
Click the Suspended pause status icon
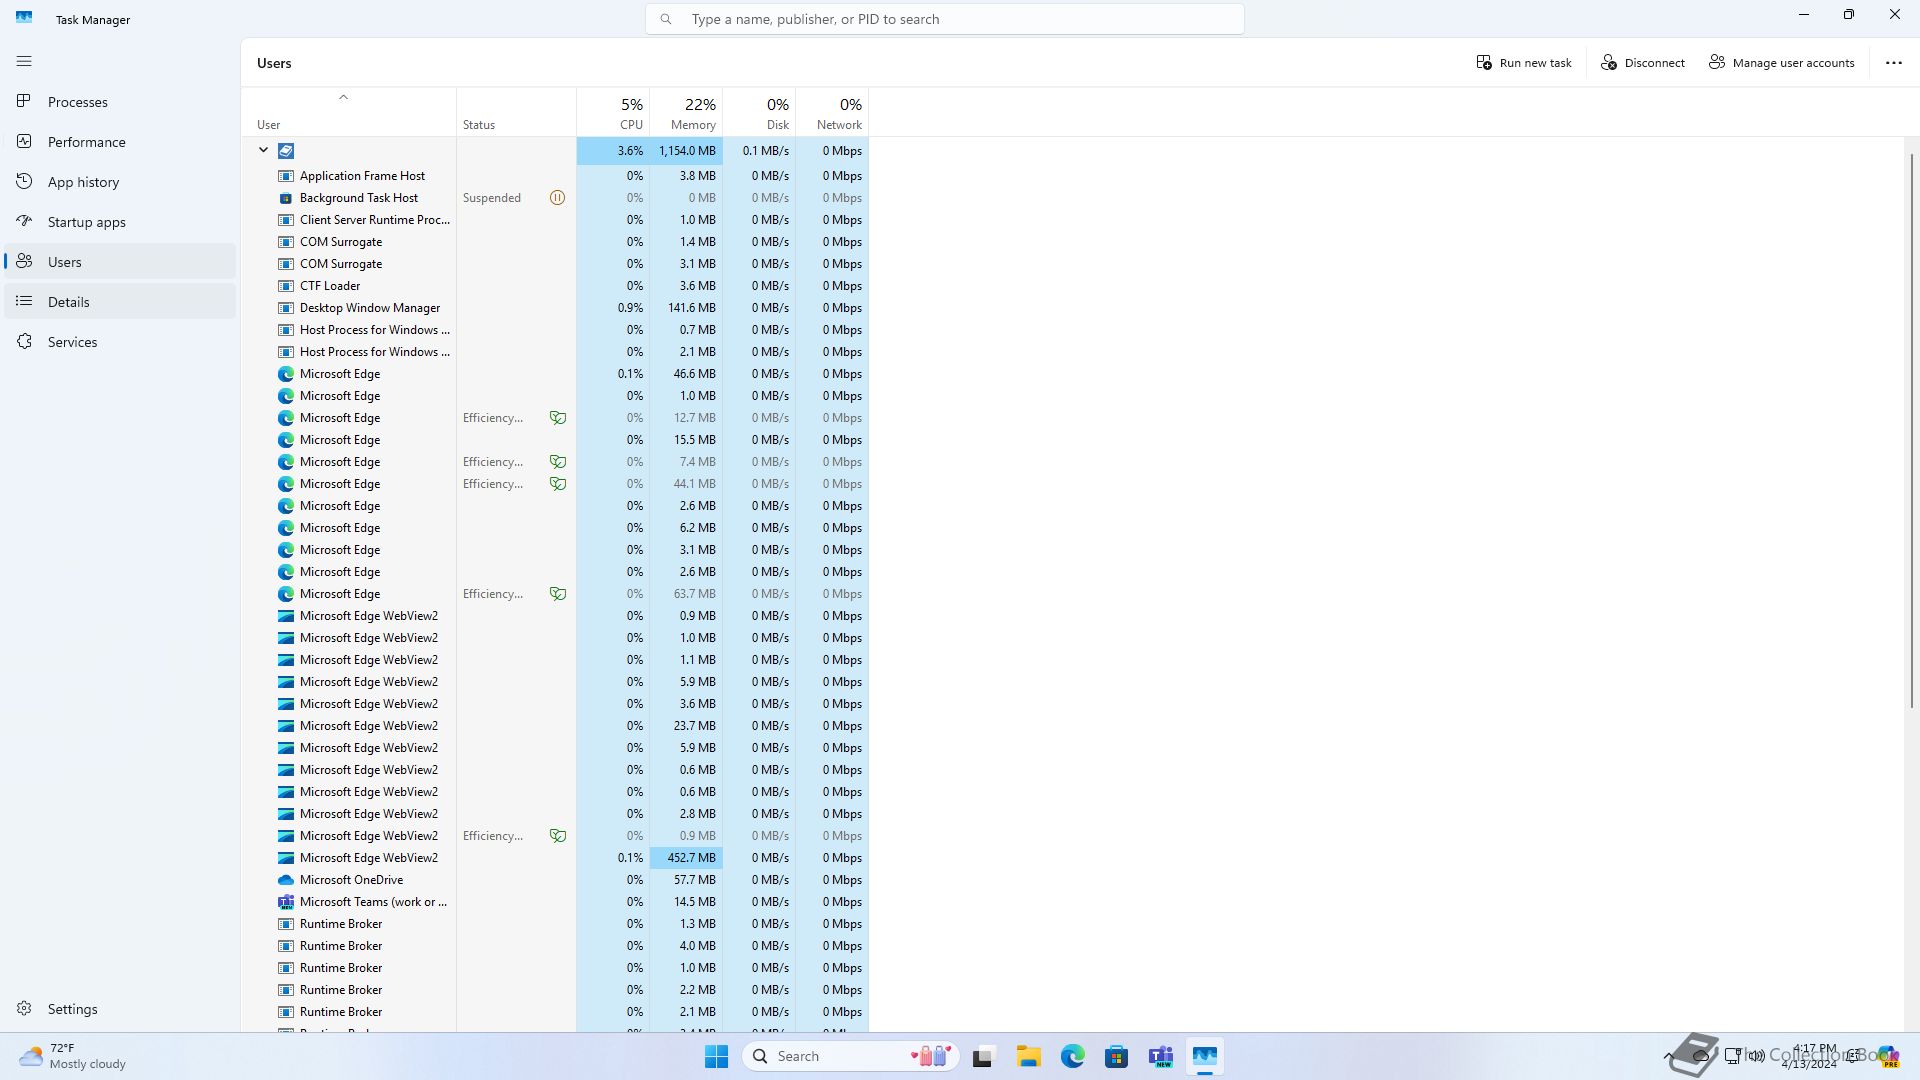[x=557, y=198]
